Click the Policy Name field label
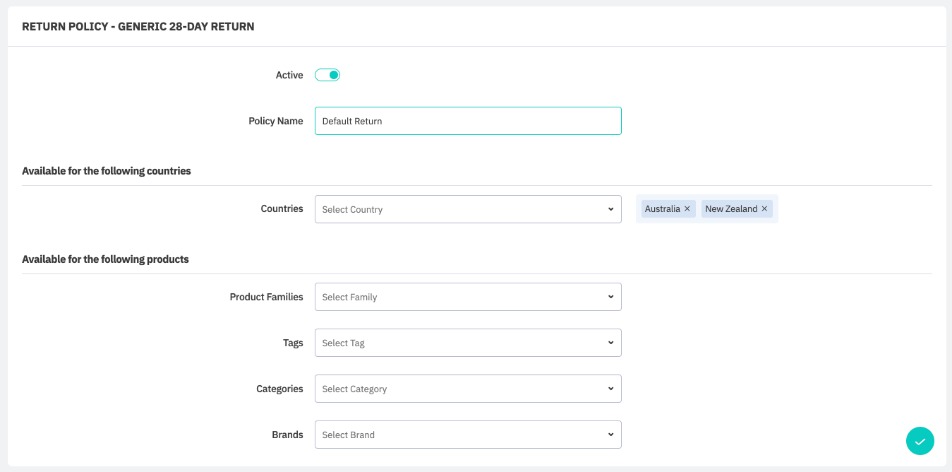Image resolution: width=952 pixels, height=472 pixels. click(x=275, y=121)
